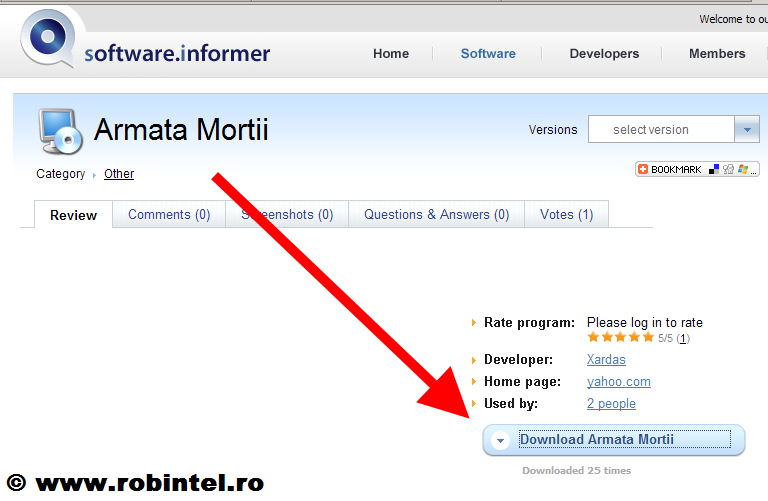Open the 2 people used-by link

point(611,404)
